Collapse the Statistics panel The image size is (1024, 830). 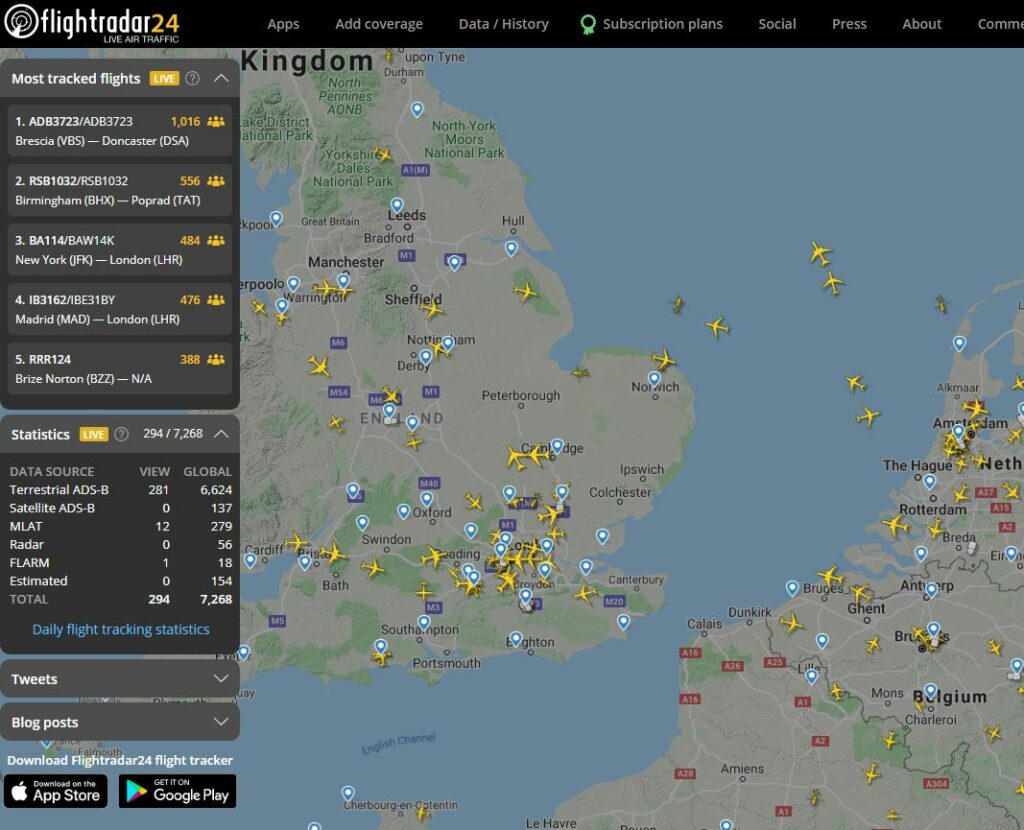click(x=221, y=434)
